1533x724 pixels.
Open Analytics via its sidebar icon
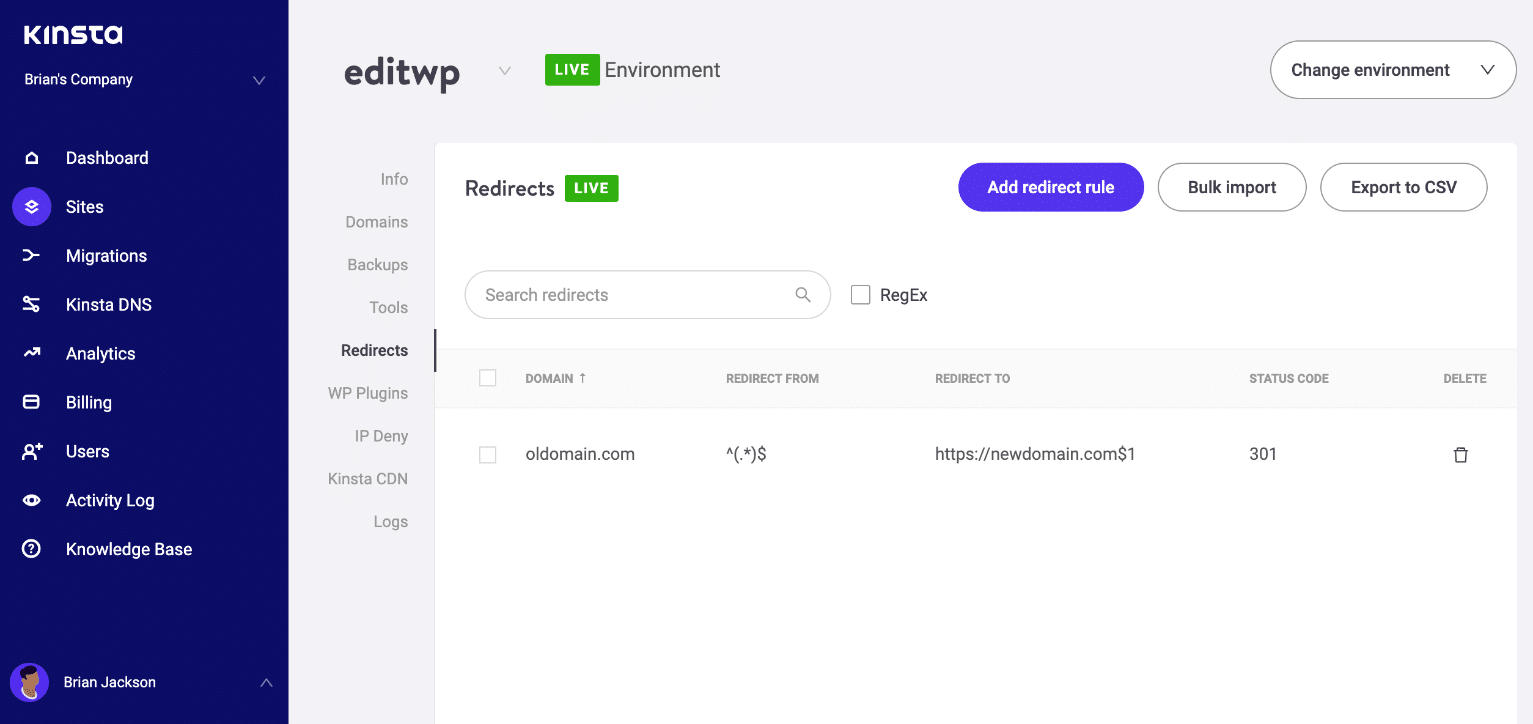point(33,353)
